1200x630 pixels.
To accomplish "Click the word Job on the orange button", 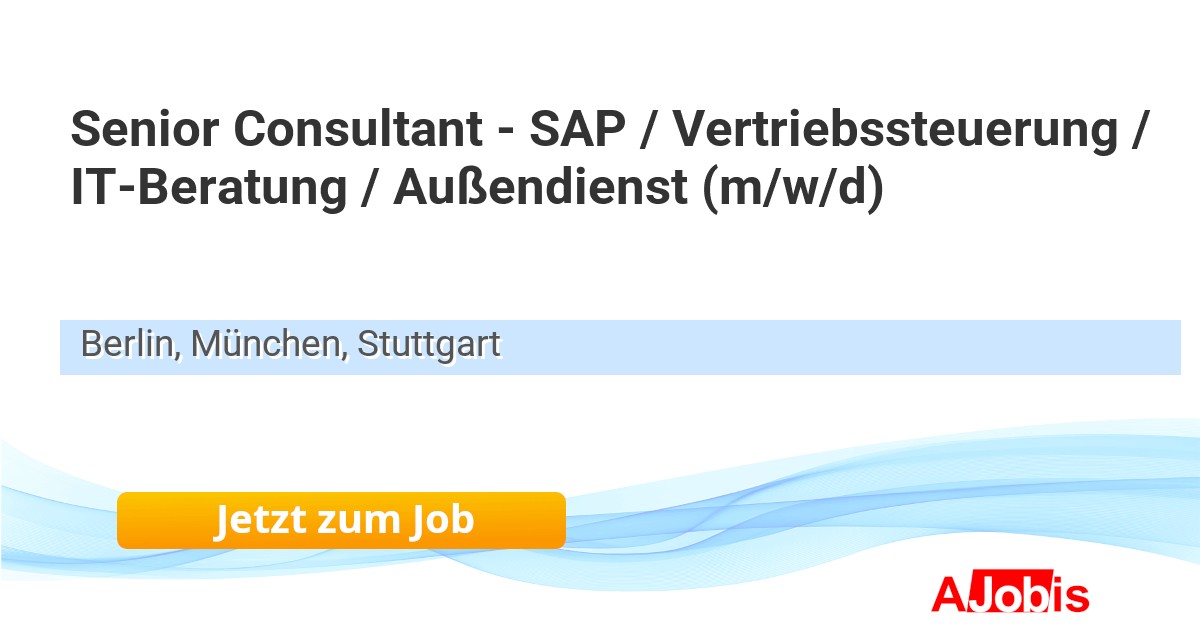I will click(x=440, y=520).
